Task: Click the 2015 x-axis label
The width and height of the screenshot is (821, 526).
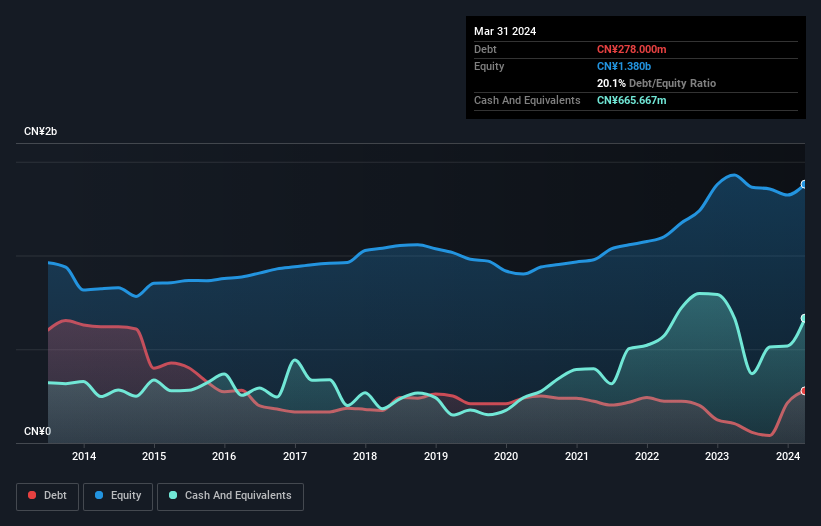Action: [154, 456]
